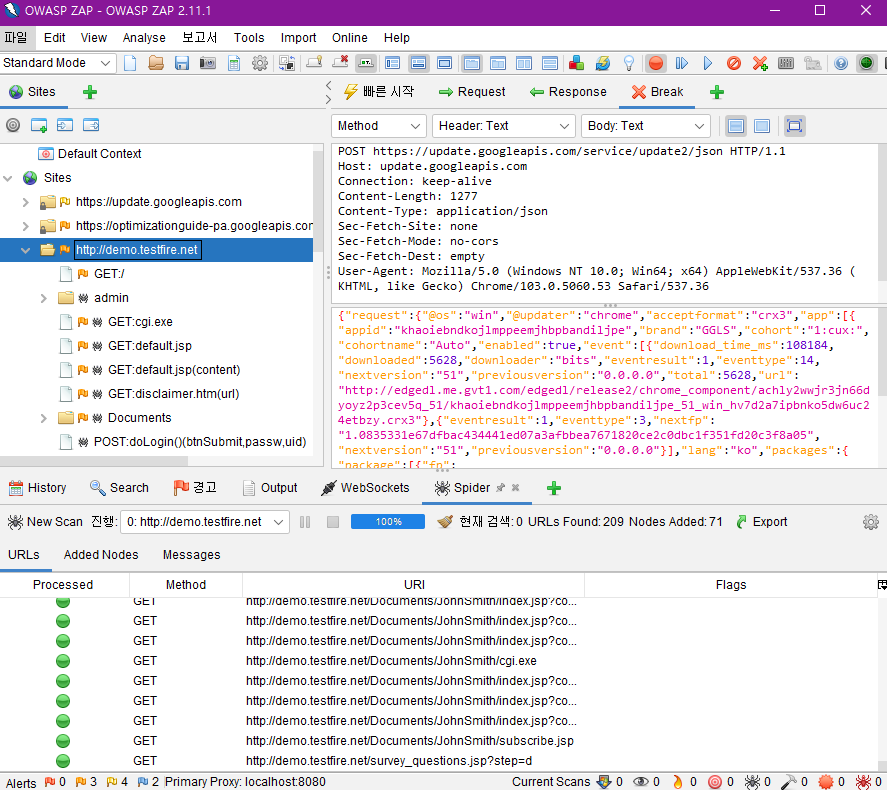Click the New Scan button
The width and height of the screenshot is (887, 790).
[45, 522]
